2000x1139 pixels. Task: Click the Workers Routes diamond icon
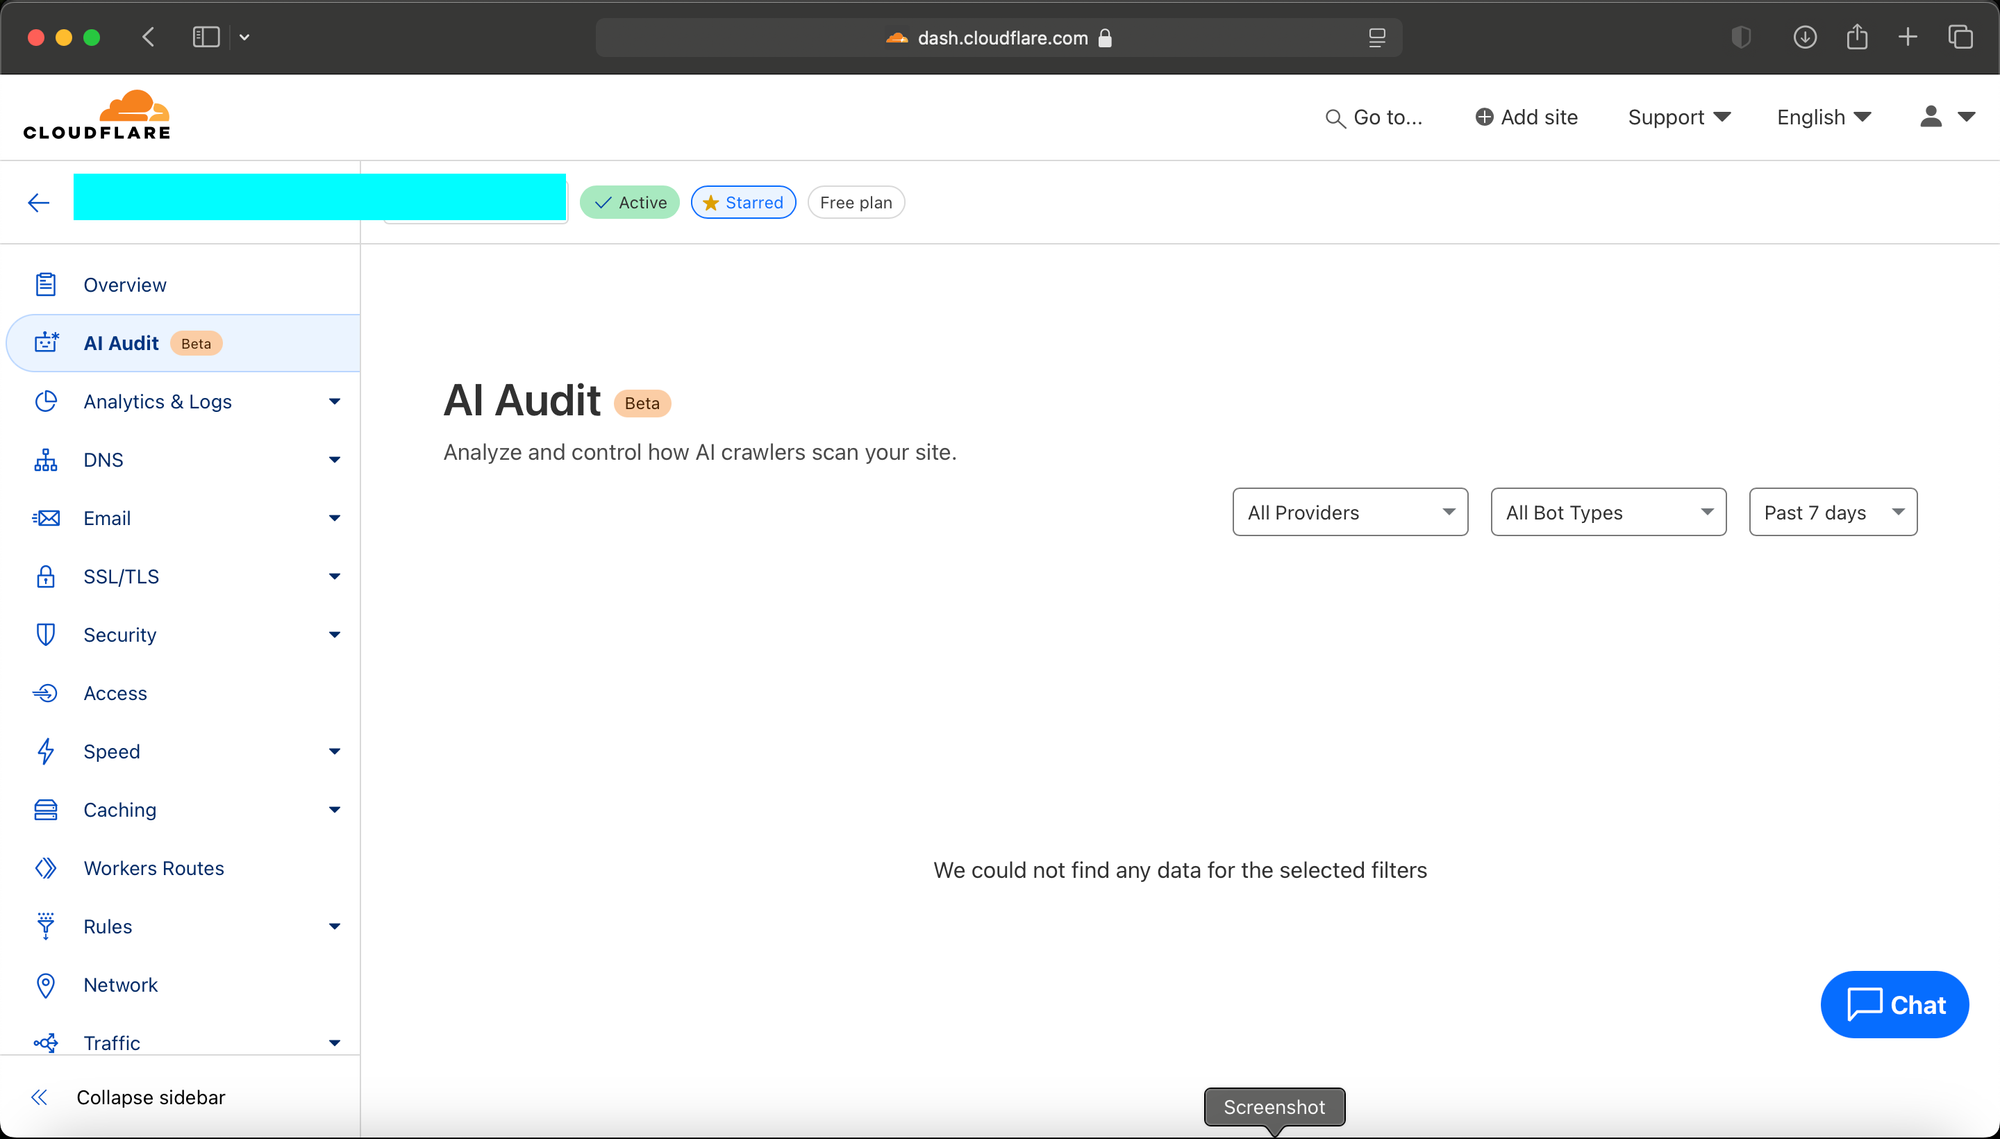click(x=46, y=868)
